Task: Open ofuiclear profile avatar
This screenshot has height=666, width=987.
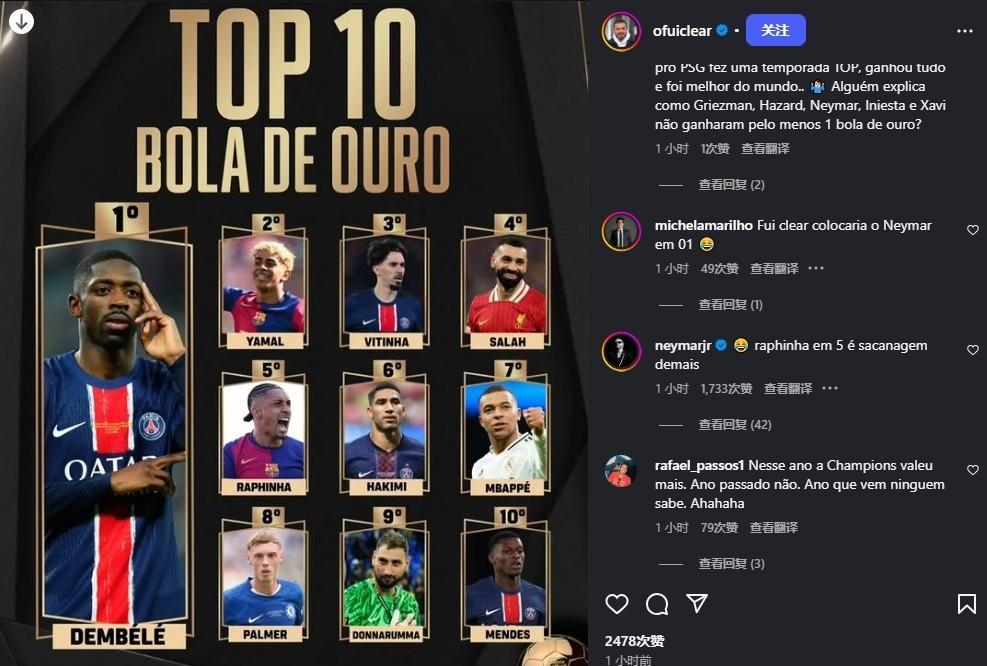Action: tap(621, 31)
